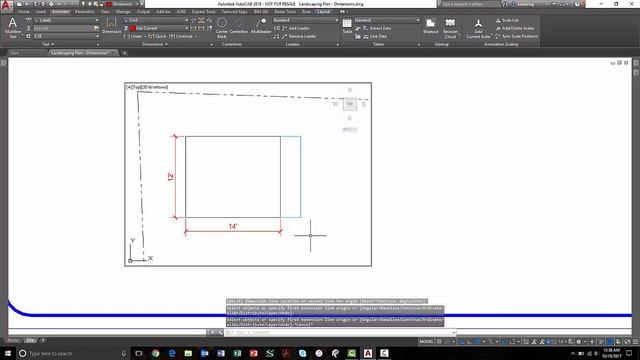The image size is (640, 360).
Task: Click the Linear dimension tool
Action: click(x=135, y=36)
